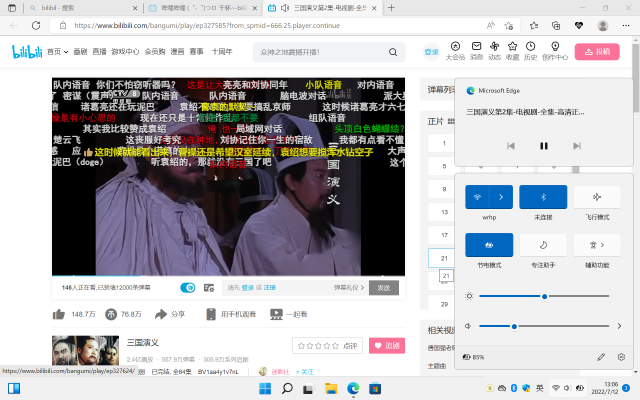Open 直播 nav item
The width and height of the screenshot is (640, 400).
99,52
